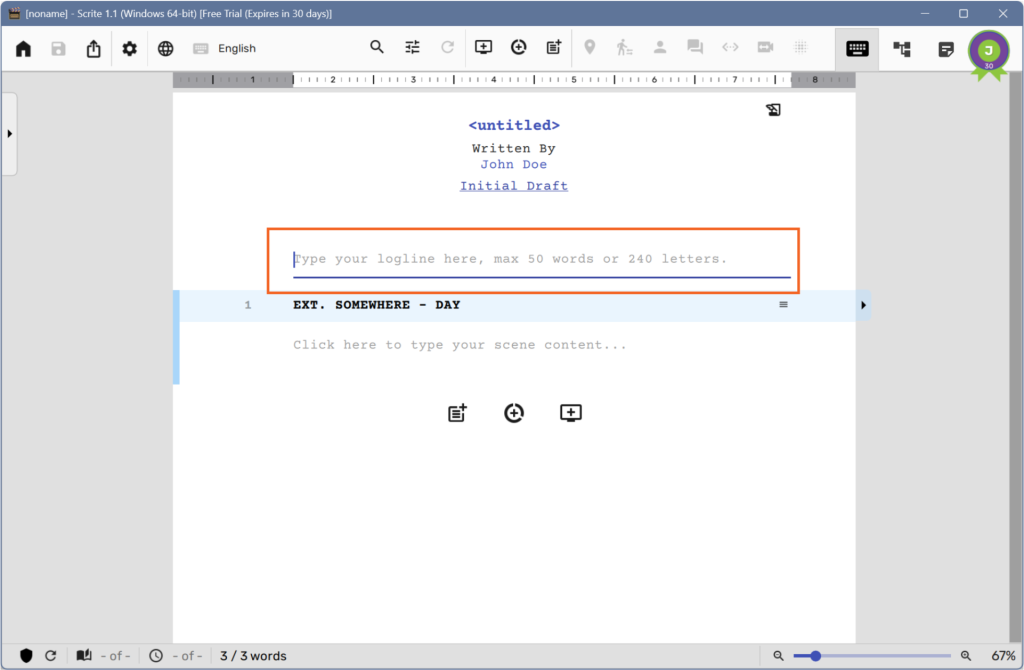
Task: Toggle the shield icon in the status bar
Action: (25, 656)
